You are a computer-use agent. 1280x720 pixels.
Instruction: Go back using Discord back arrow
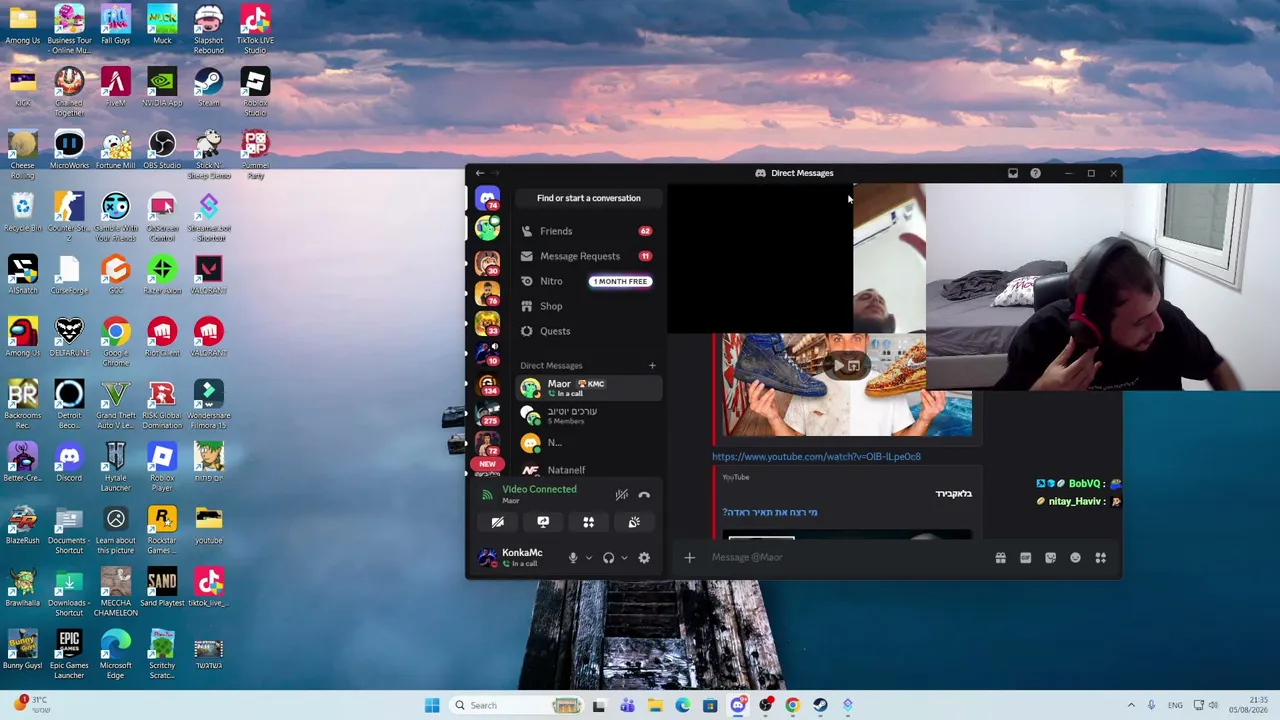480,173
